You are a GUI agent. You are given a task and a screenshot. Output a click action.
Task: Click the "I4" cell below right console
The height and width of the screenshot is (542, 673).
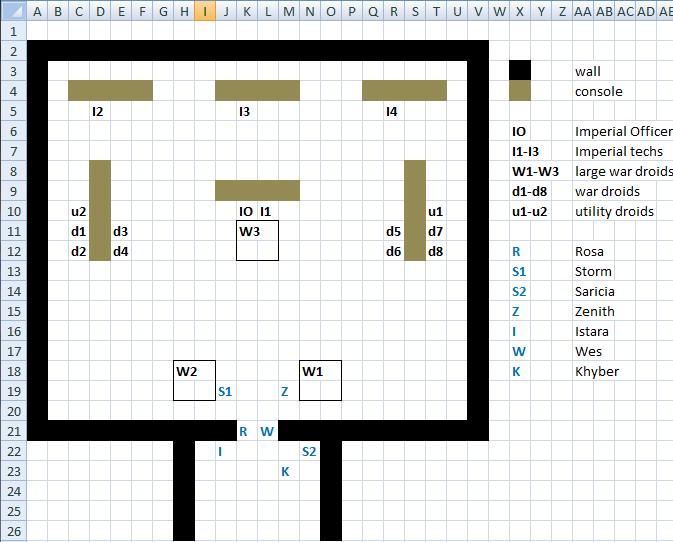pos(394,112)
